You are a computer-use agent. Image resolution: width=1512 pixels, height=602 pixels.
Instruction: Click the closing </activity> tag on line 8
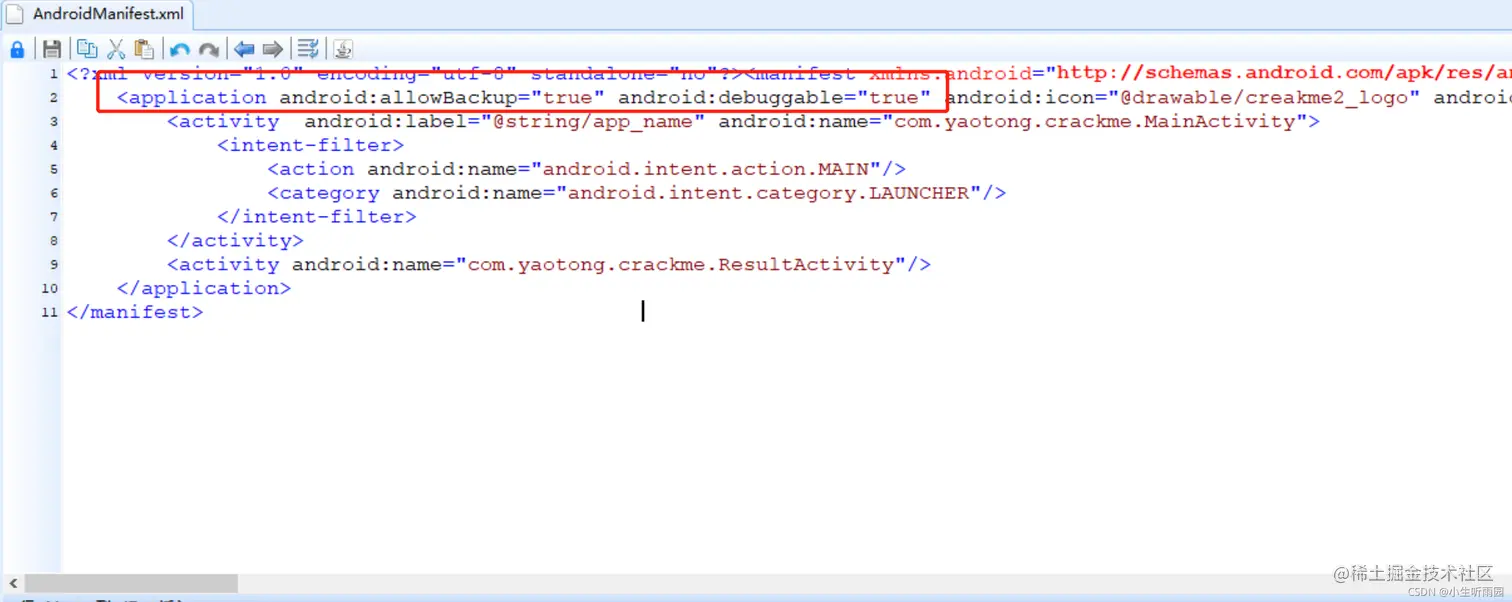click(235, 241)
